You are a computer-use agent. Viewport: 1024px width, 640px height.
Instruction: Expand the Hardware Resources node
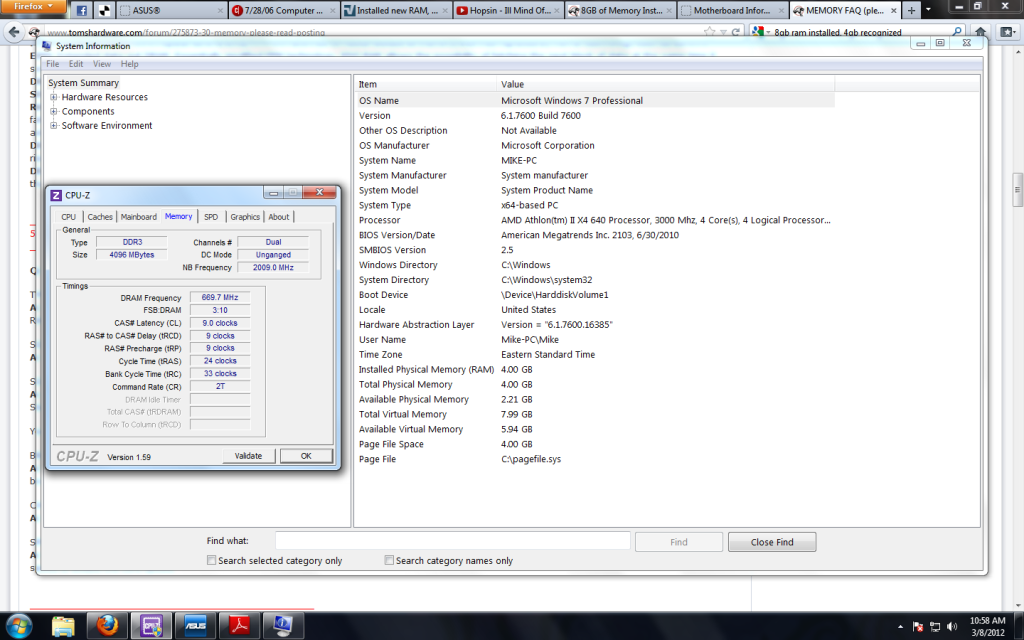tap(54, 97)
